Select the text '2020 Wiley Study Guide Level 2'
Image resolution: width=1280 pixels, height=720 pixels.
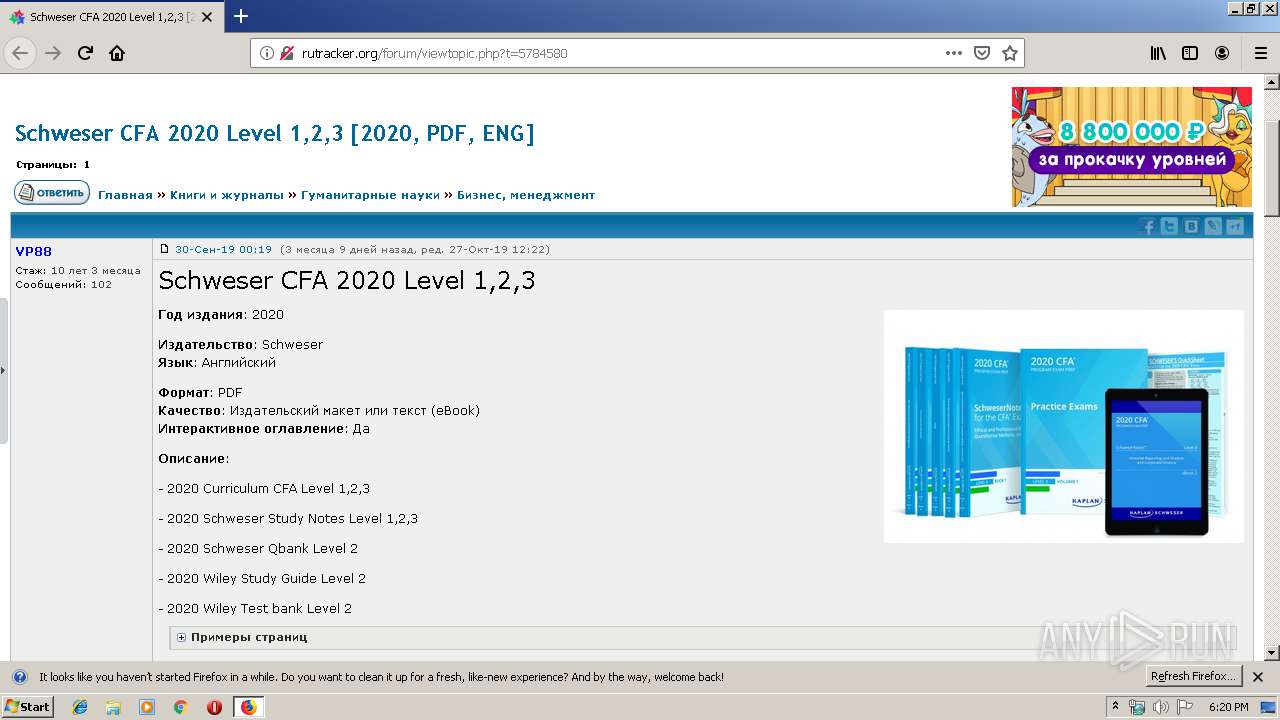coord(266,578)
